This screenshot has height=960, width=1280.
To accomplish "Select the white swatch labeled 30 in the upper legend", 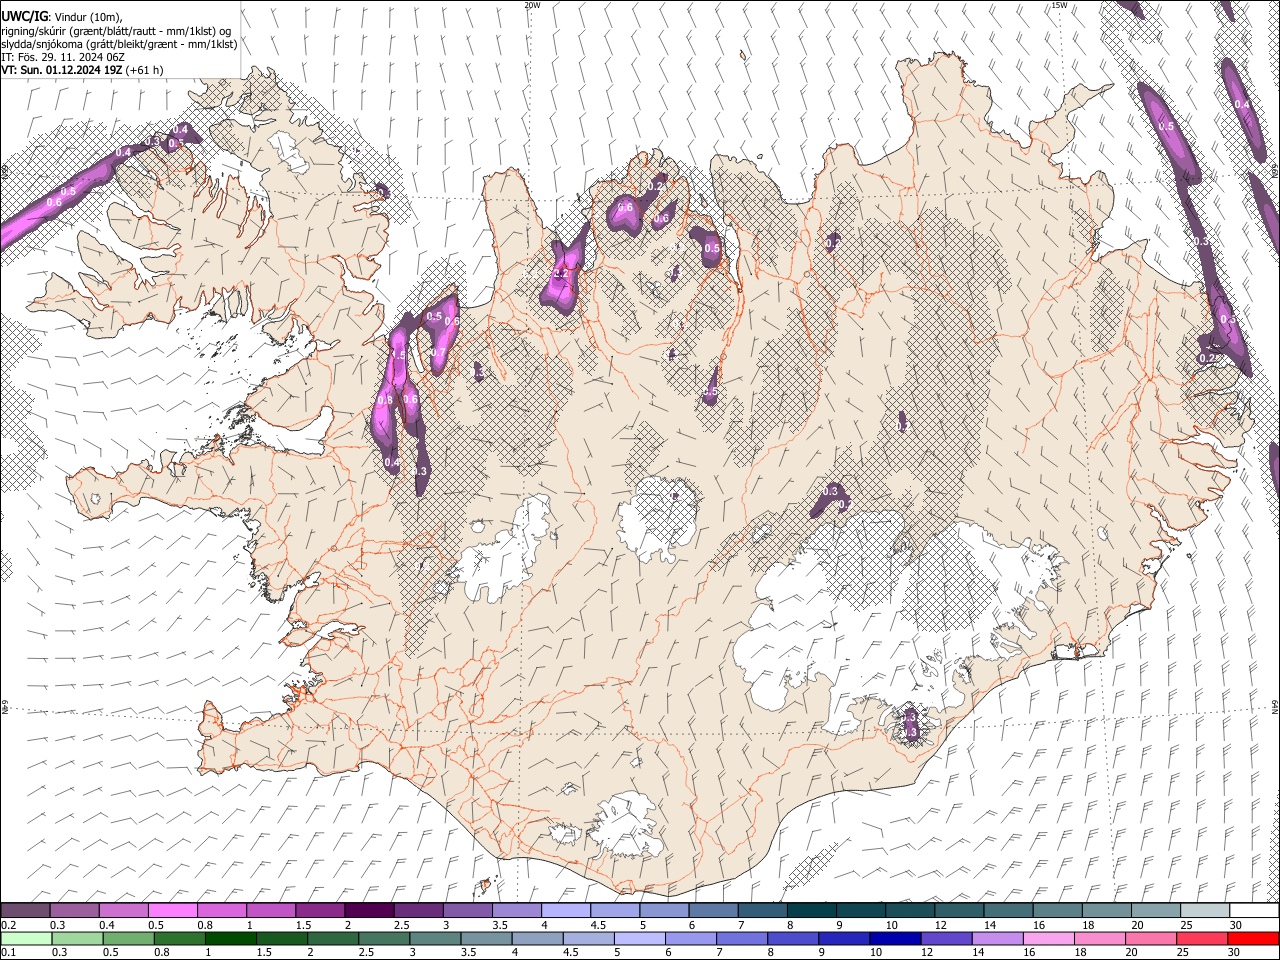I will pos(1254,911).
